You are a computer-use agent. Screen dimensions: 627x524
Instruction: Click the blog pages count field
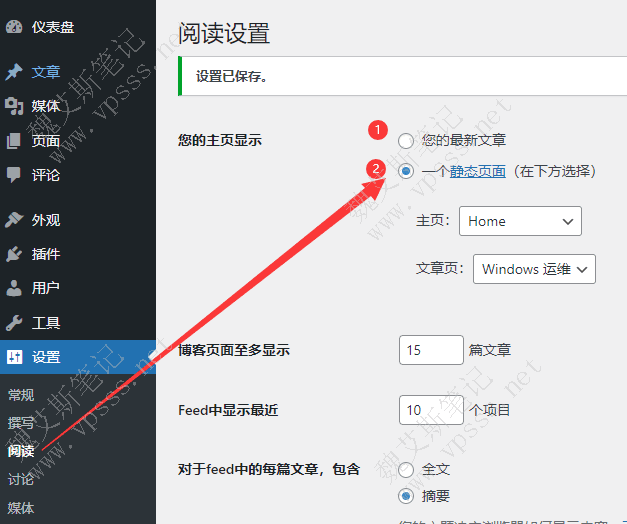tap(430, 350)
